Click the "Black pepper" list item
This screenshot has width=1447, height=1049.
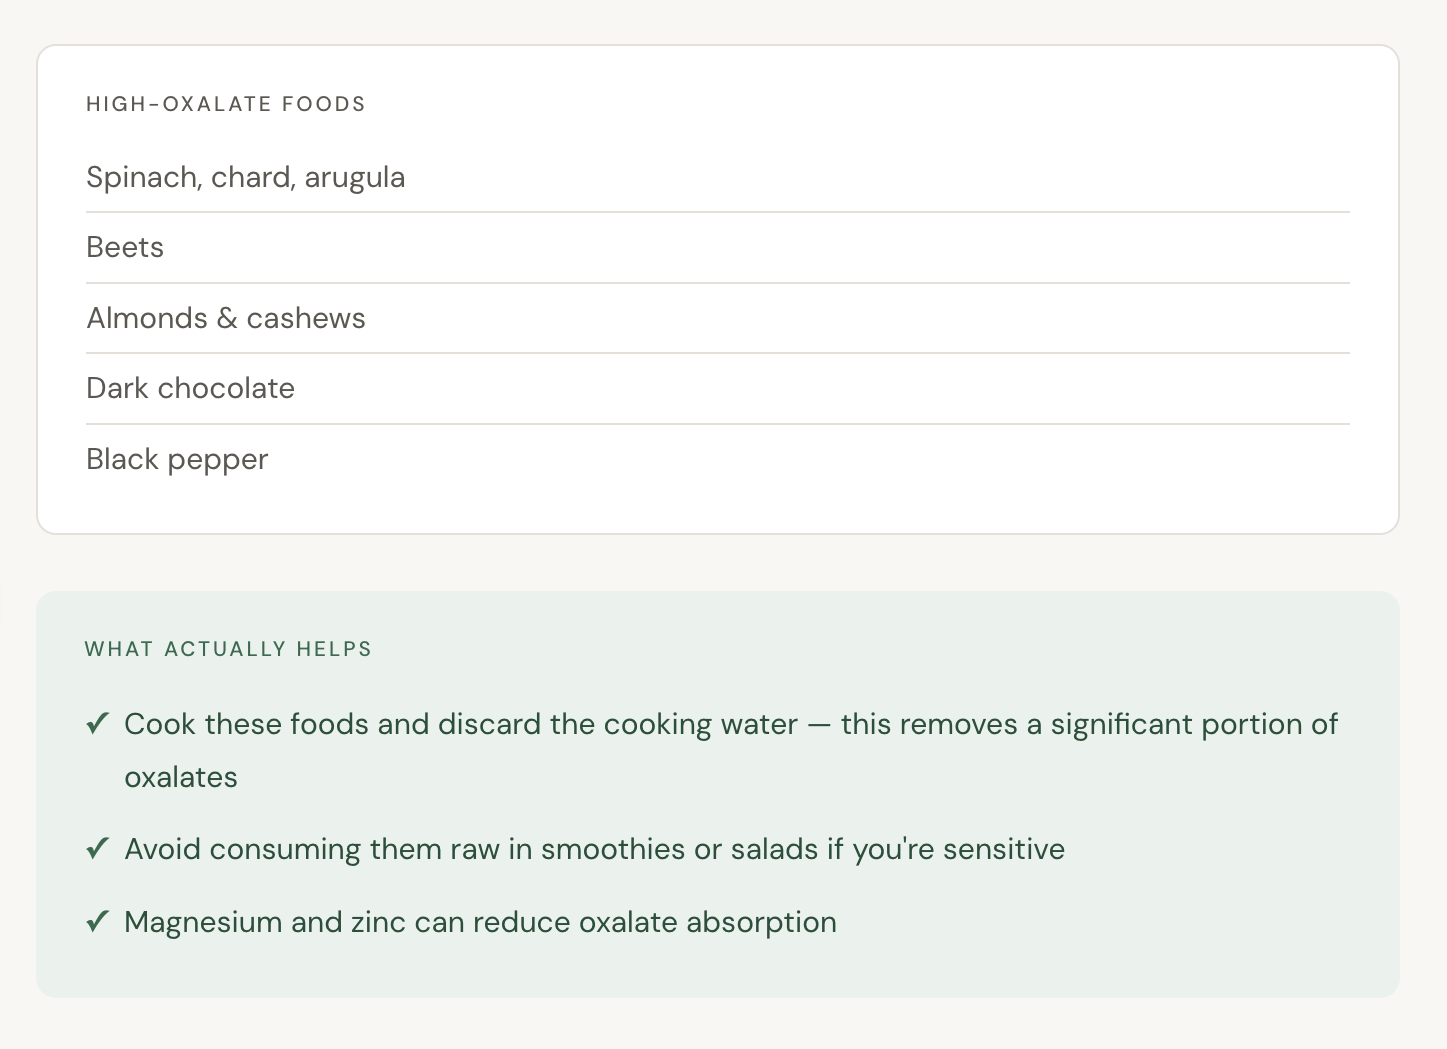(x=177, y=459)
